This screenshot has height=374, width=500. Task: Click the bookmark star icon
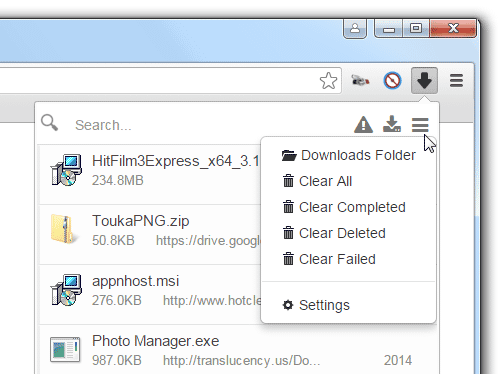tap(328, 81)
